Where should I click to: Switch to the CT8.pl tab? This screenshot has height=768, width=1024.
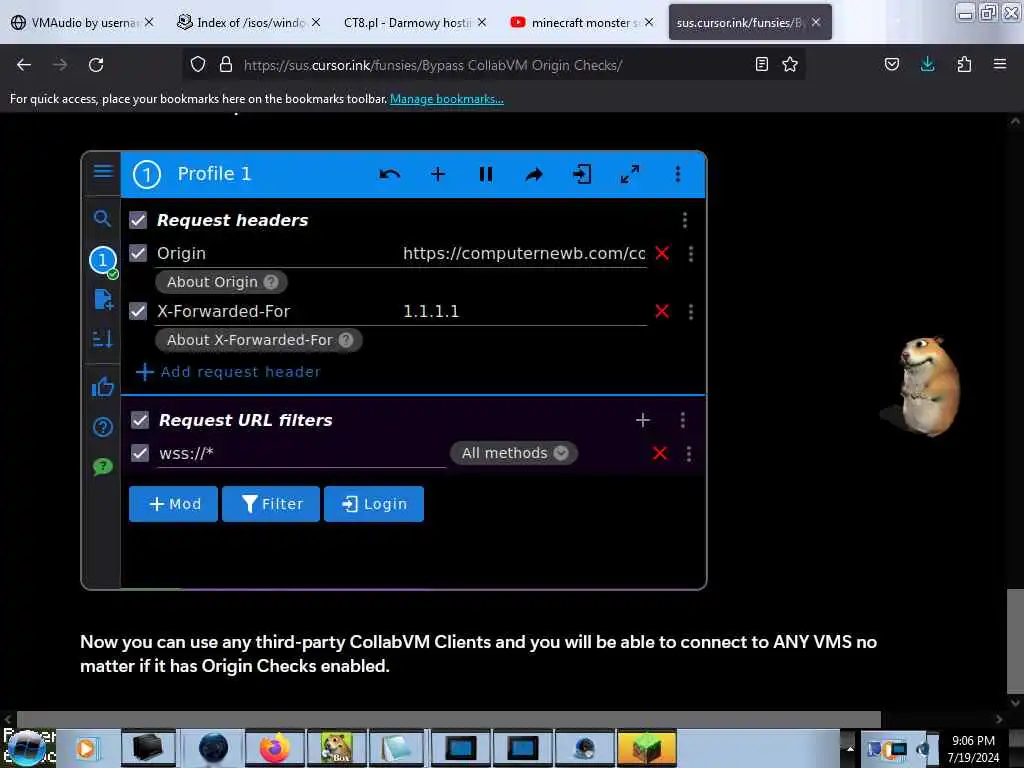pos(414,22)
